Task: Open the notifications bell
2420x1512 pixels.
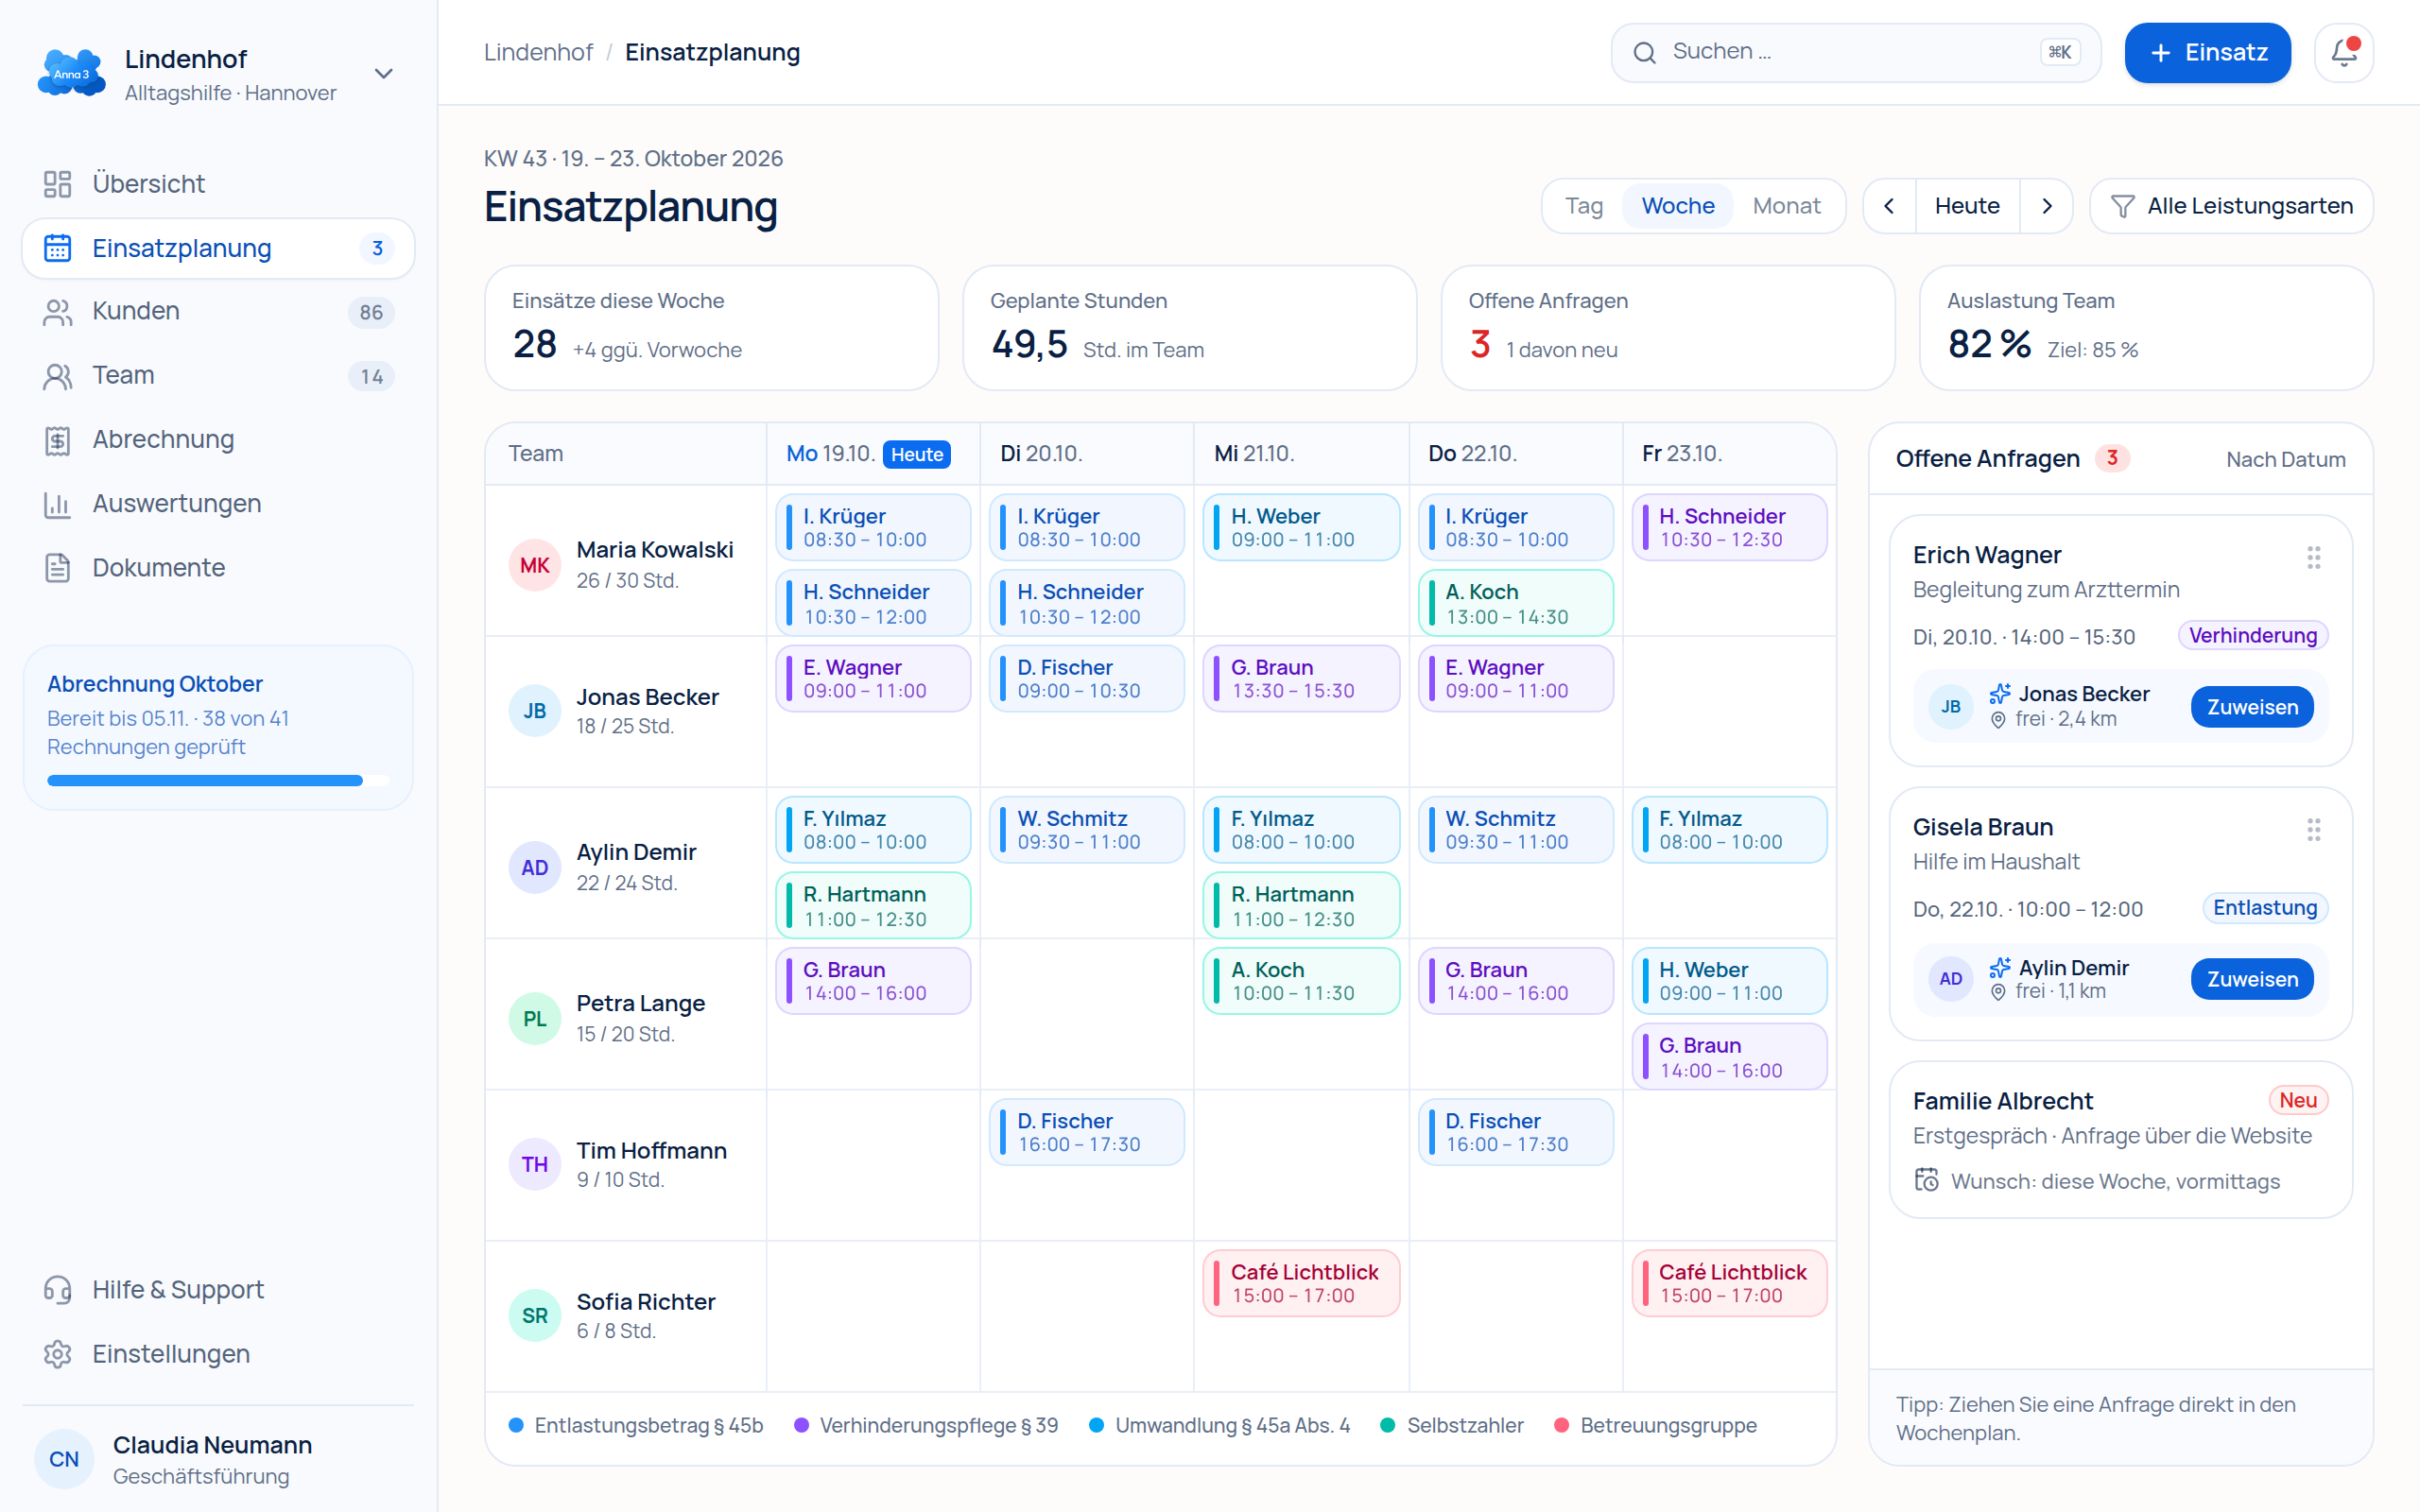Action: pyautogui.click(x=2343, y=52)
